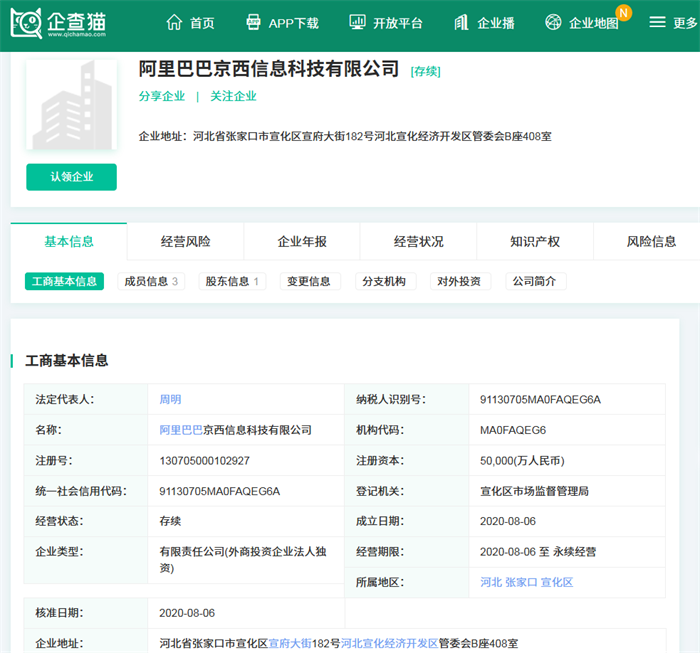Click 经营期限 value 2020-08-06 至 永续经营
700x653 pixels.
pyautogui.click(x=538, y=552)
